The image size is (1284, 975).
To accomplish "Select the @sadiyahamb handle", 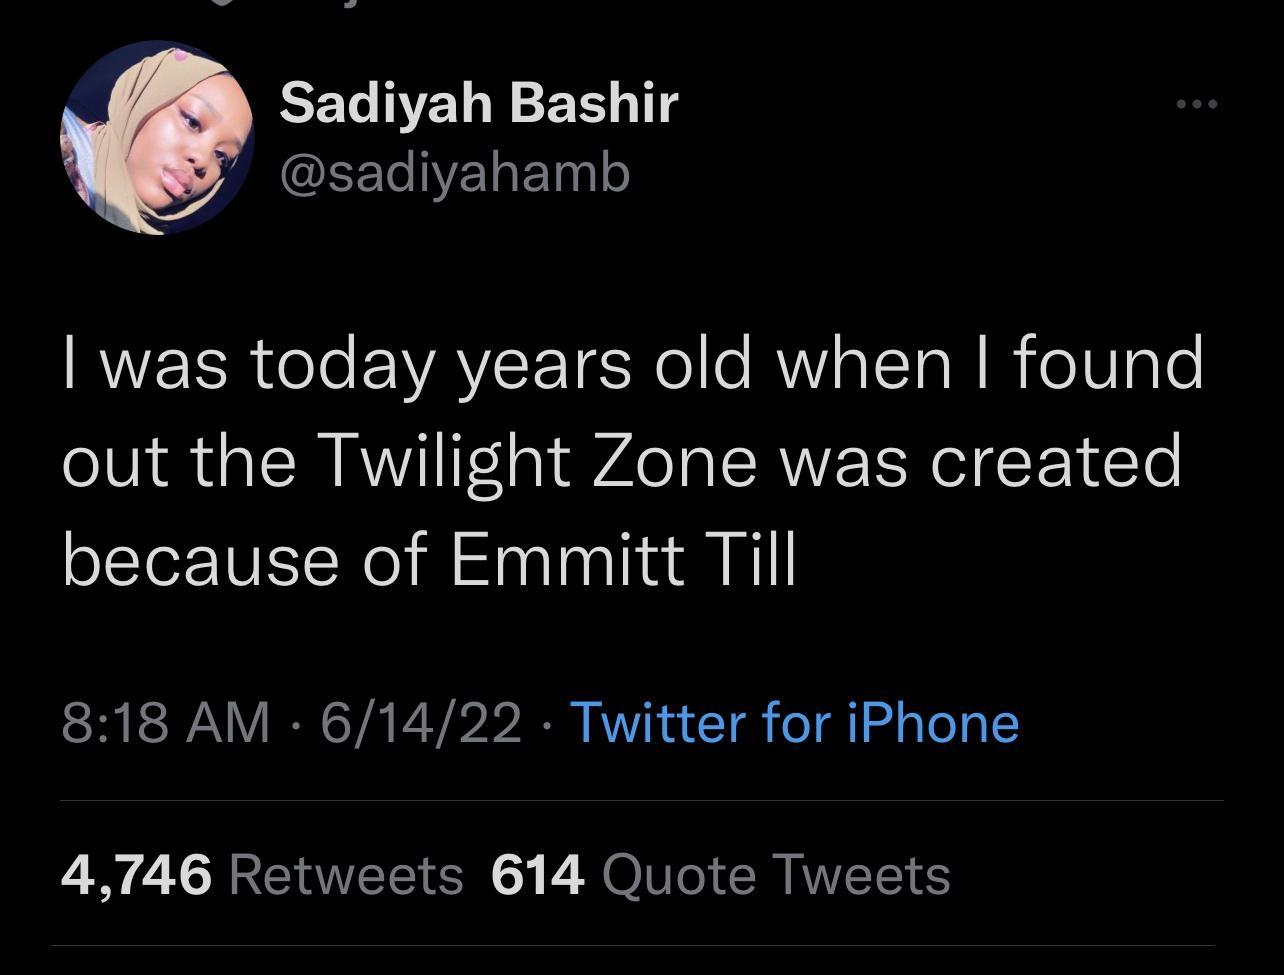I will click(455, 170).
